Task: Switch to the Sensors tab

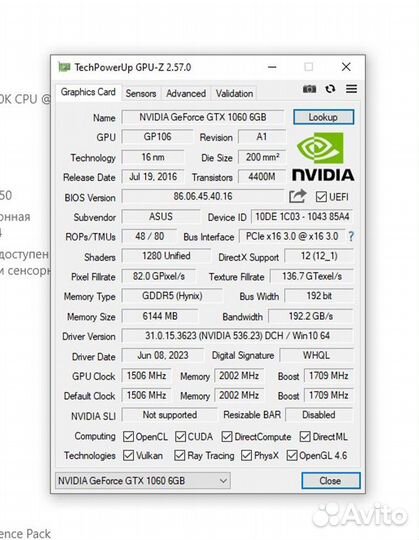Action: tap(140, 93)
